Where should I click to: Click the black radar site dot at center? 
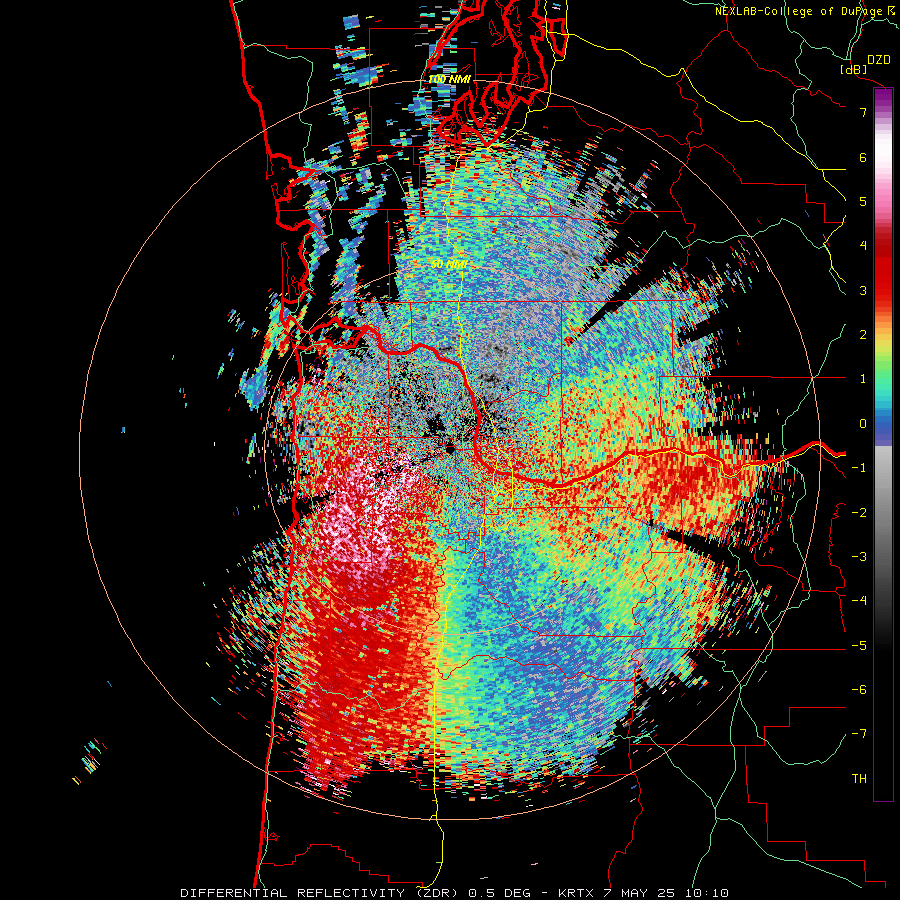click(x=449, y=449)
